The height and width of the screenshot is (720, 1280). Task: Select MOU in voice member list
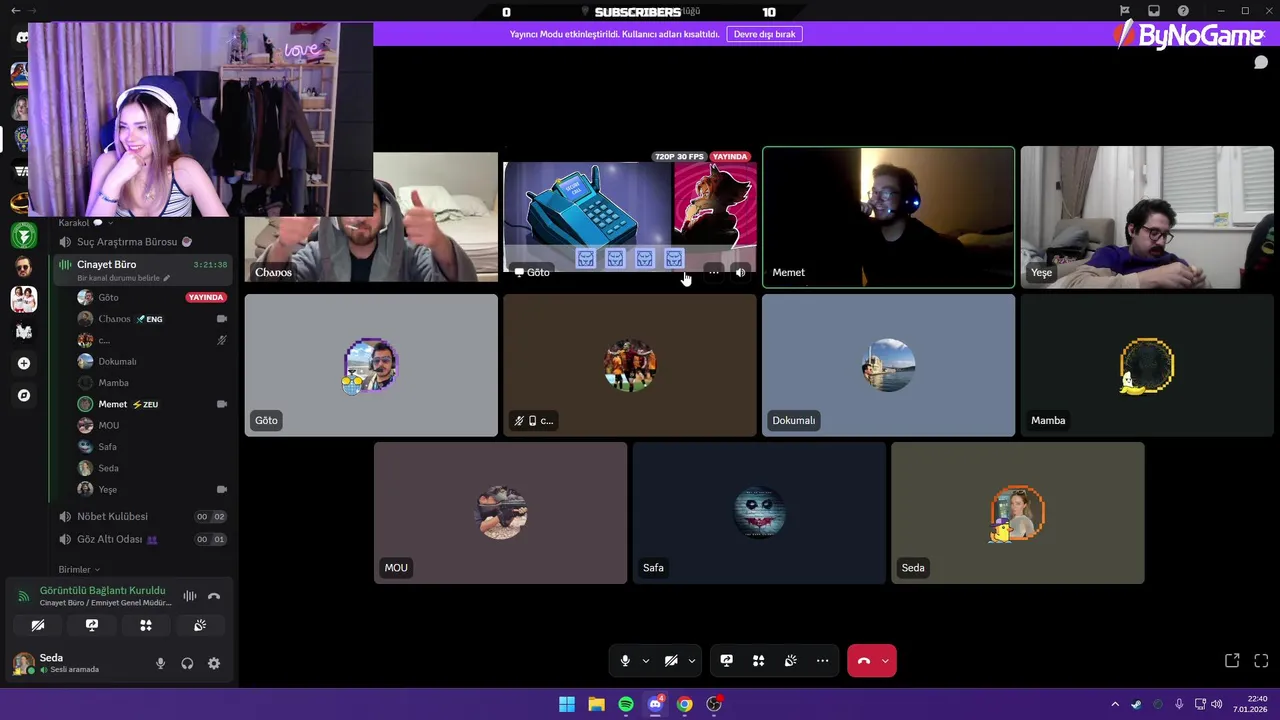tap(152, 426)
